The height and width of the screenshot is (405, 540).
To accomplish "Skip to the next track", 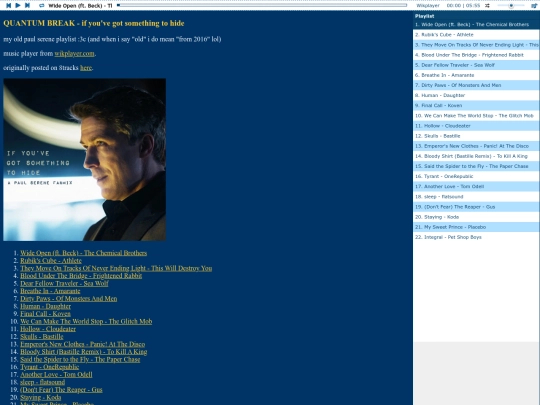I will 28,6.
